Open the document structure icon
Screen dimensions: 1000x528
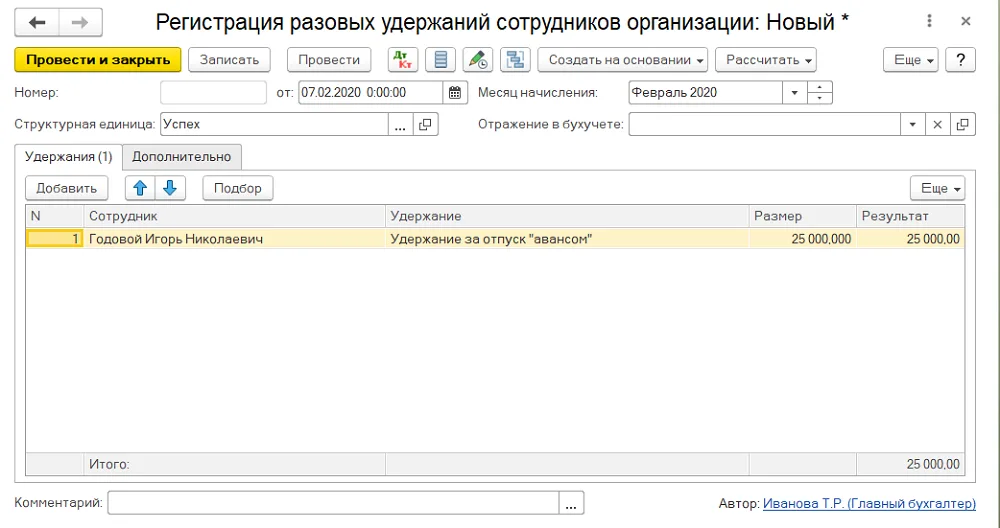click(x=515, y=60)
